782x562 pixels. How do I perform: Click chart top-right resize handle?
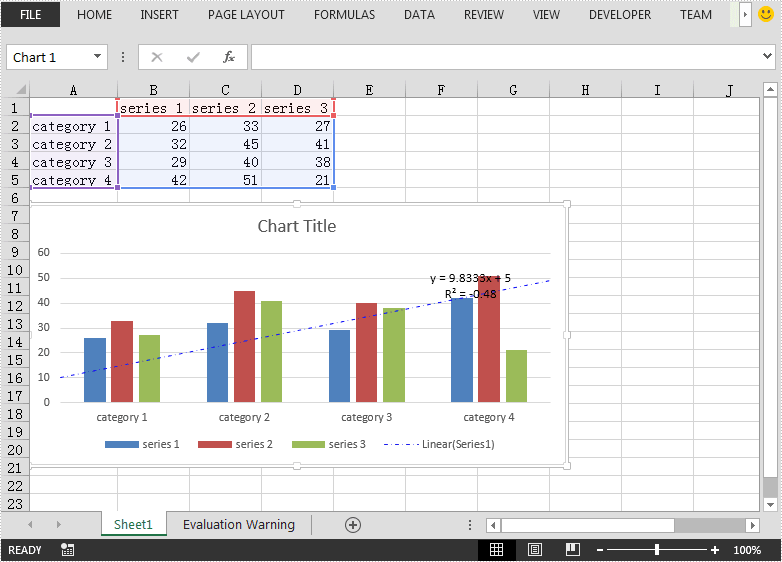pos(567,204)
